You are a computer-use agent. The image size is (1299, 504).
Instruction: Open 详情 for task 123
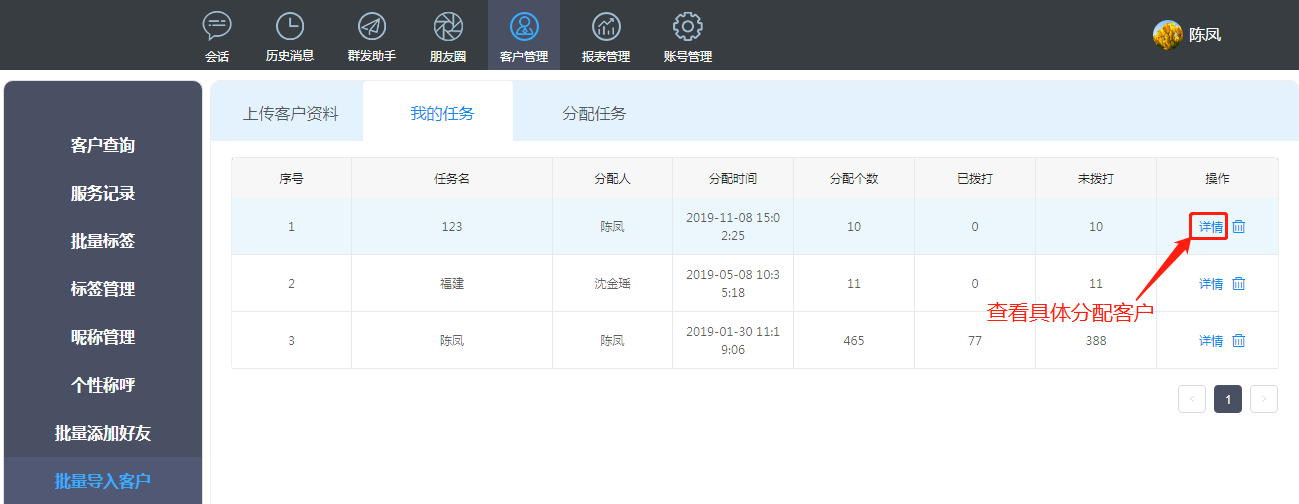click(x=1211, y=227)
